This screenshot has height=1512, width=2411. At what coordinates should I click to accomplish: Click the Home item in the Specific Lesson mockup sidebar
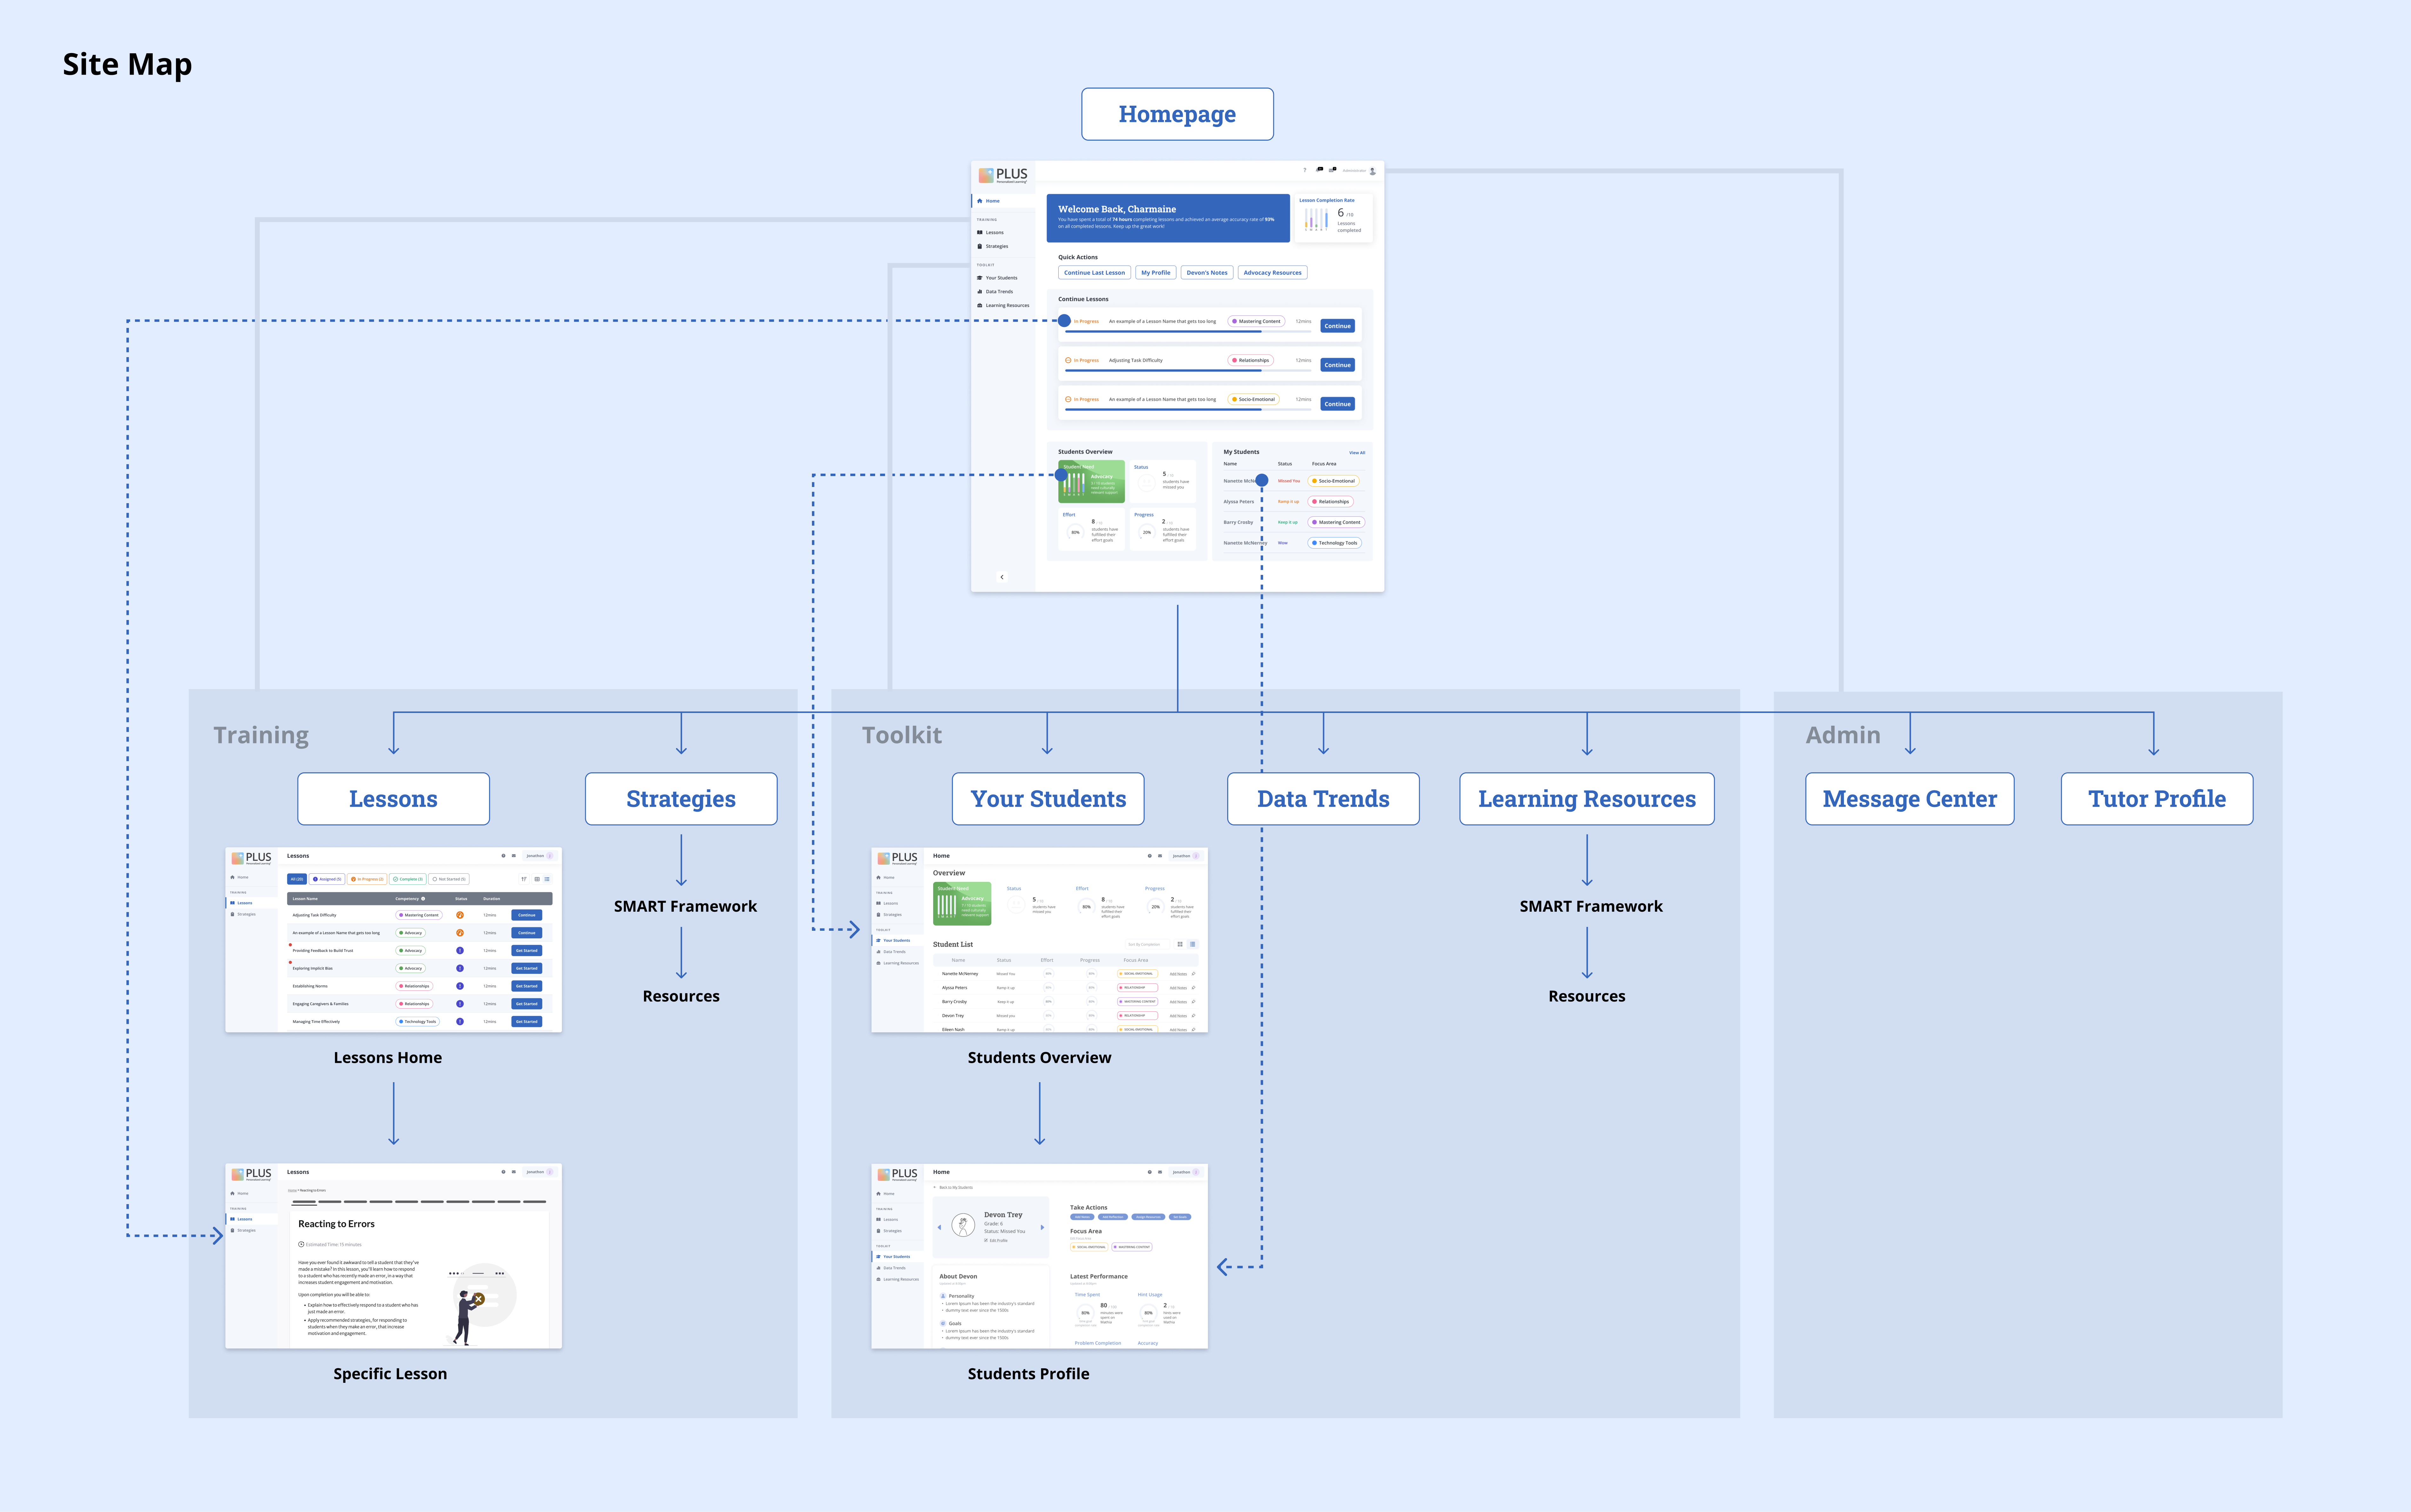pos(239,1193)
